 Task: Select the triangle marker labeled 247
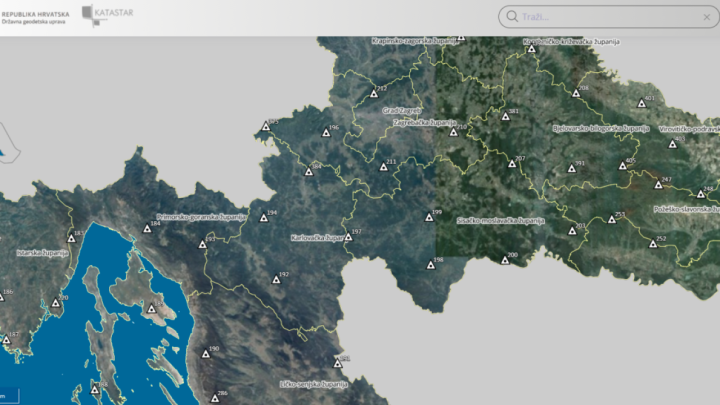657,186
